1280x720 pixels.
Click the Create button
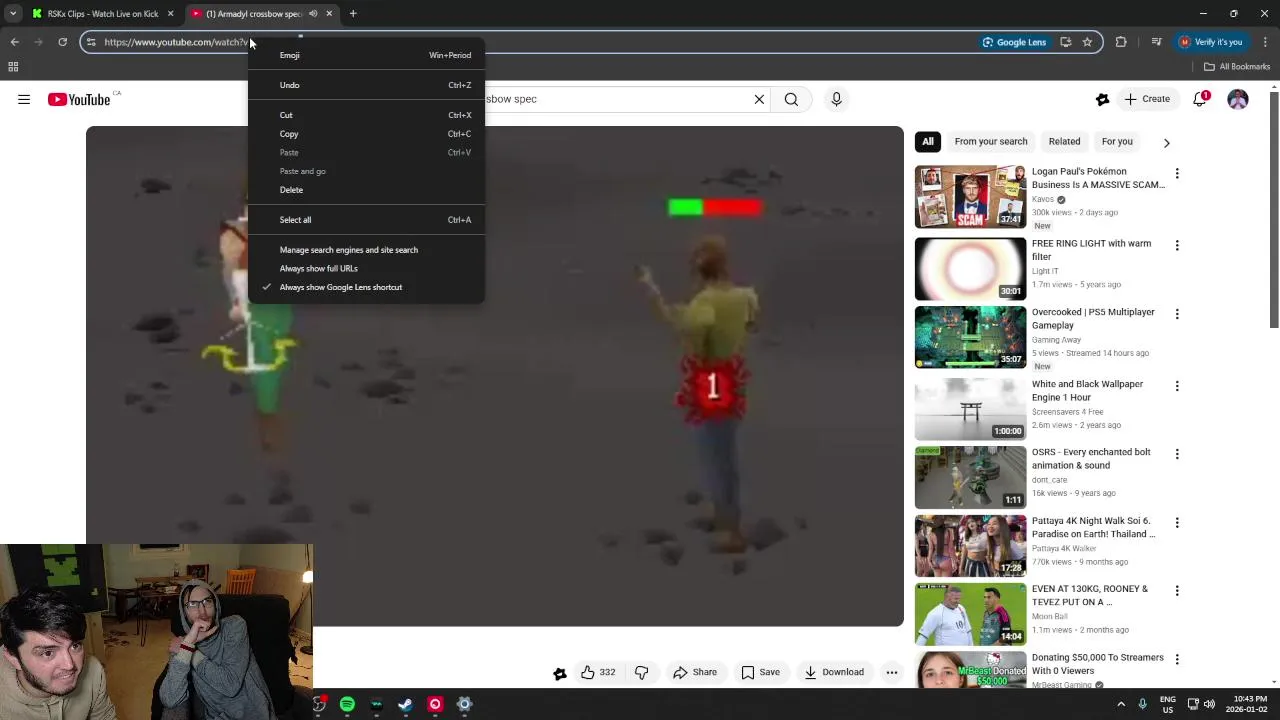pos(1147,99)
